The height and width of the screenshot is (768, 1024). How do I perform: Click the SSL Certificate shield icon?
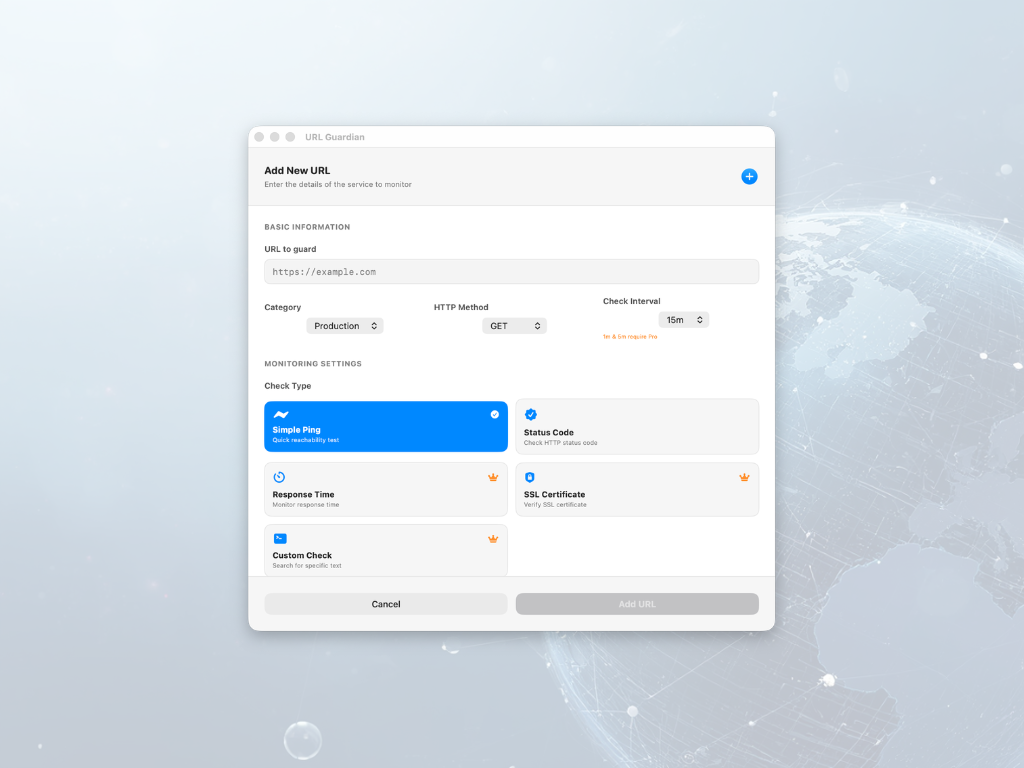530,477
